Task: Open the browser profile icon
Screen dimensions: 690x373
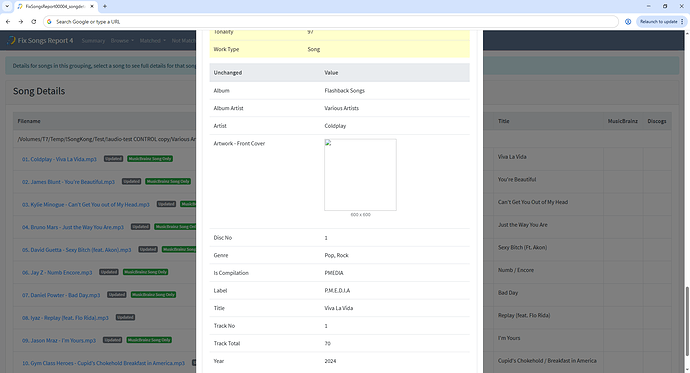Action: click(628, 22)
